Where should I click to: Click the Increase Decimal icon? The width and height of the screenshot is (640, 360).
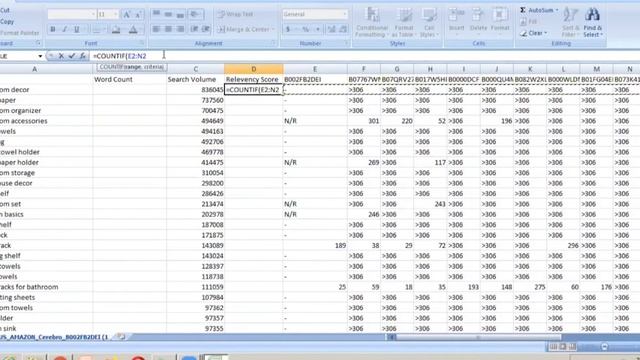pyautogui.click(x=331, y=29)
